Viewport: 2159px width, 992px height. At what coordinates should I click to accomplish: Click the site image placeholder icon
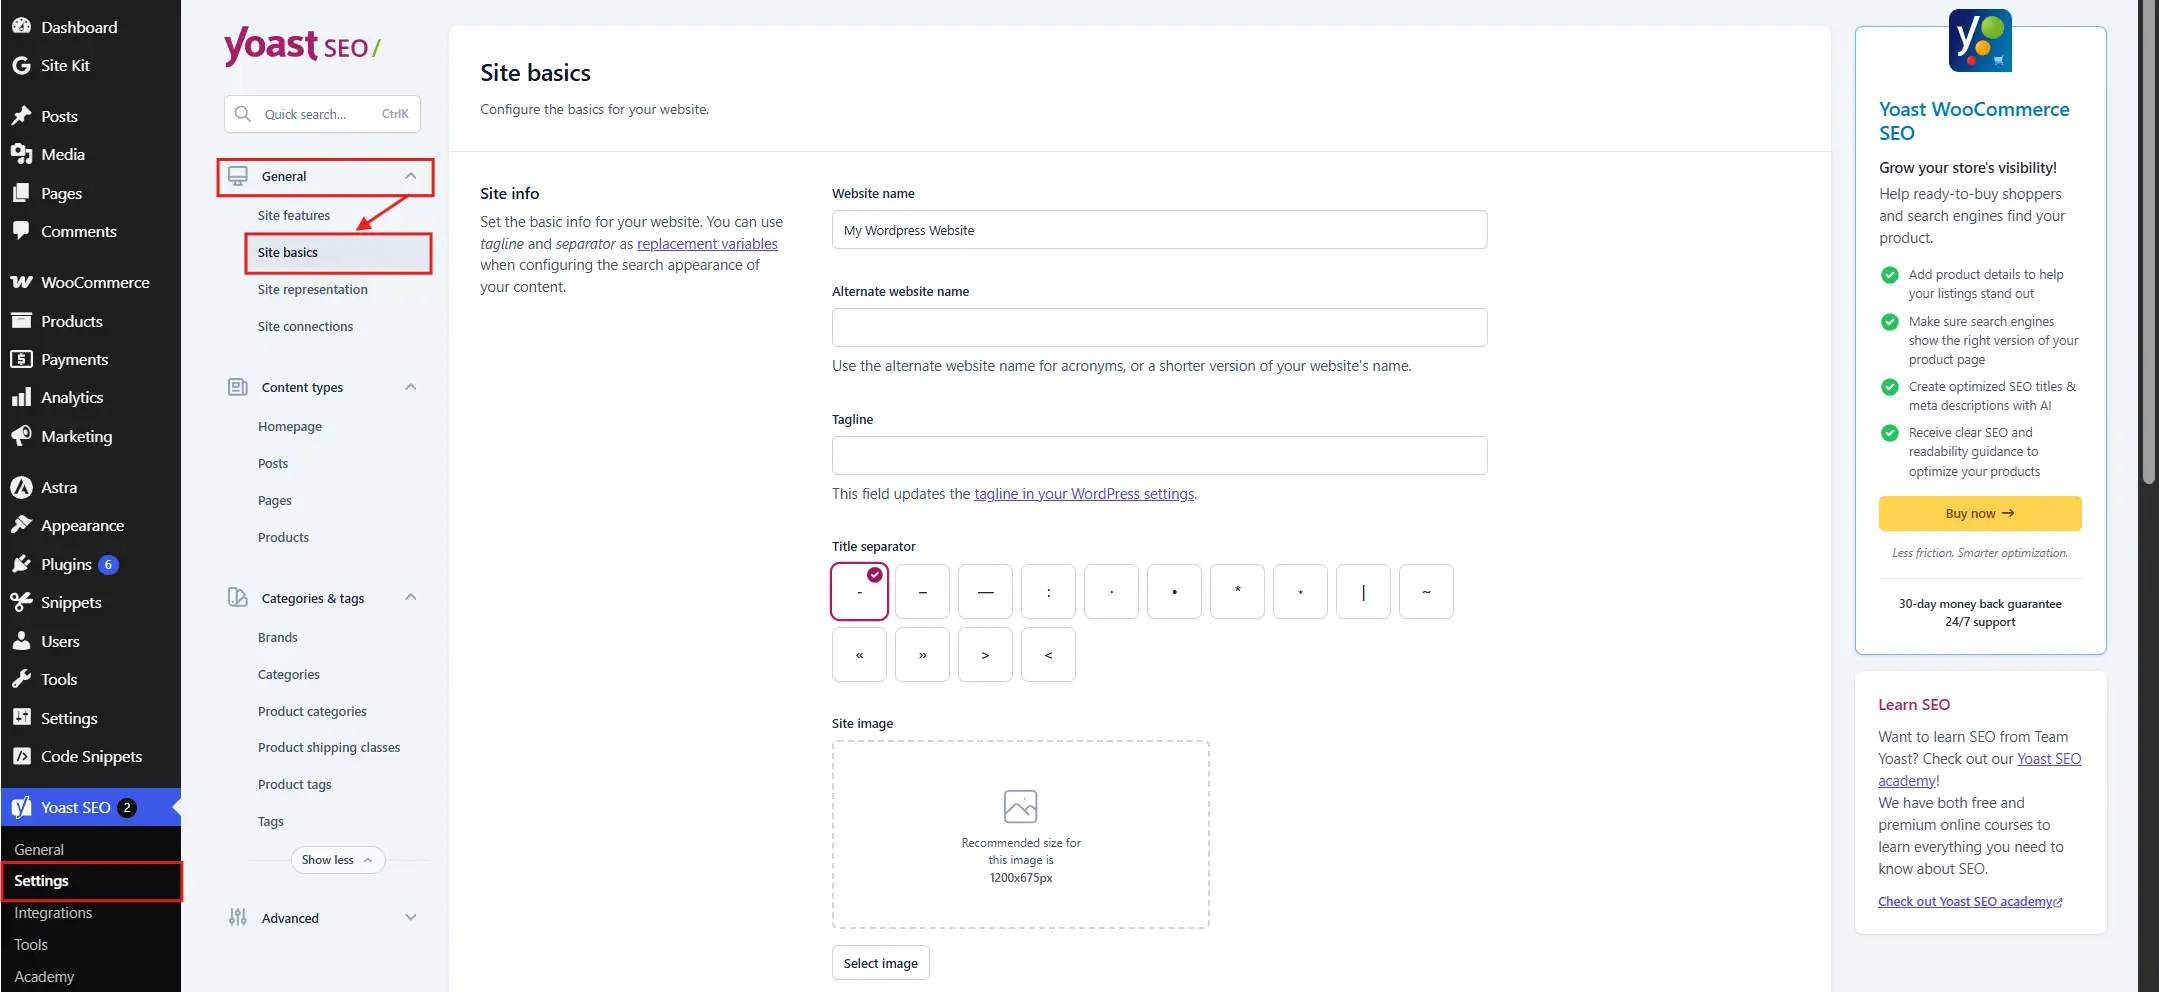click(1020, 806)
